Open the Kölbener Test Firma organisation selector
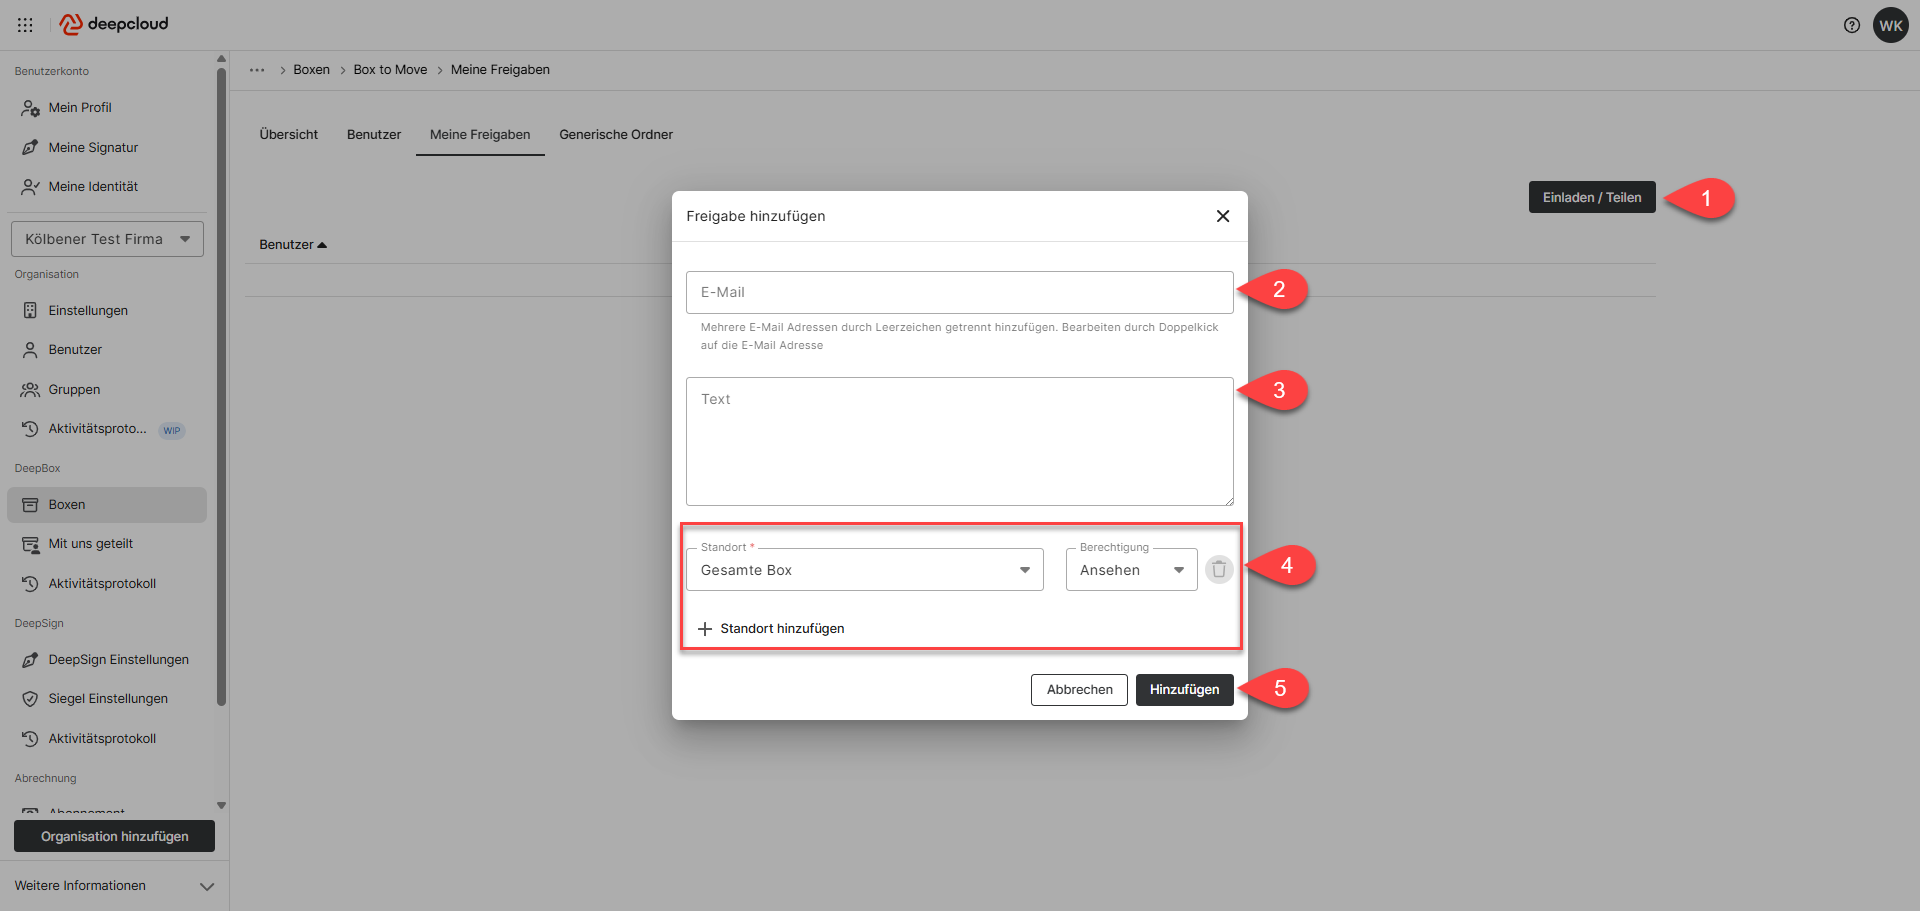Viewport: 1920px width, 911px height. pos(107,239)
